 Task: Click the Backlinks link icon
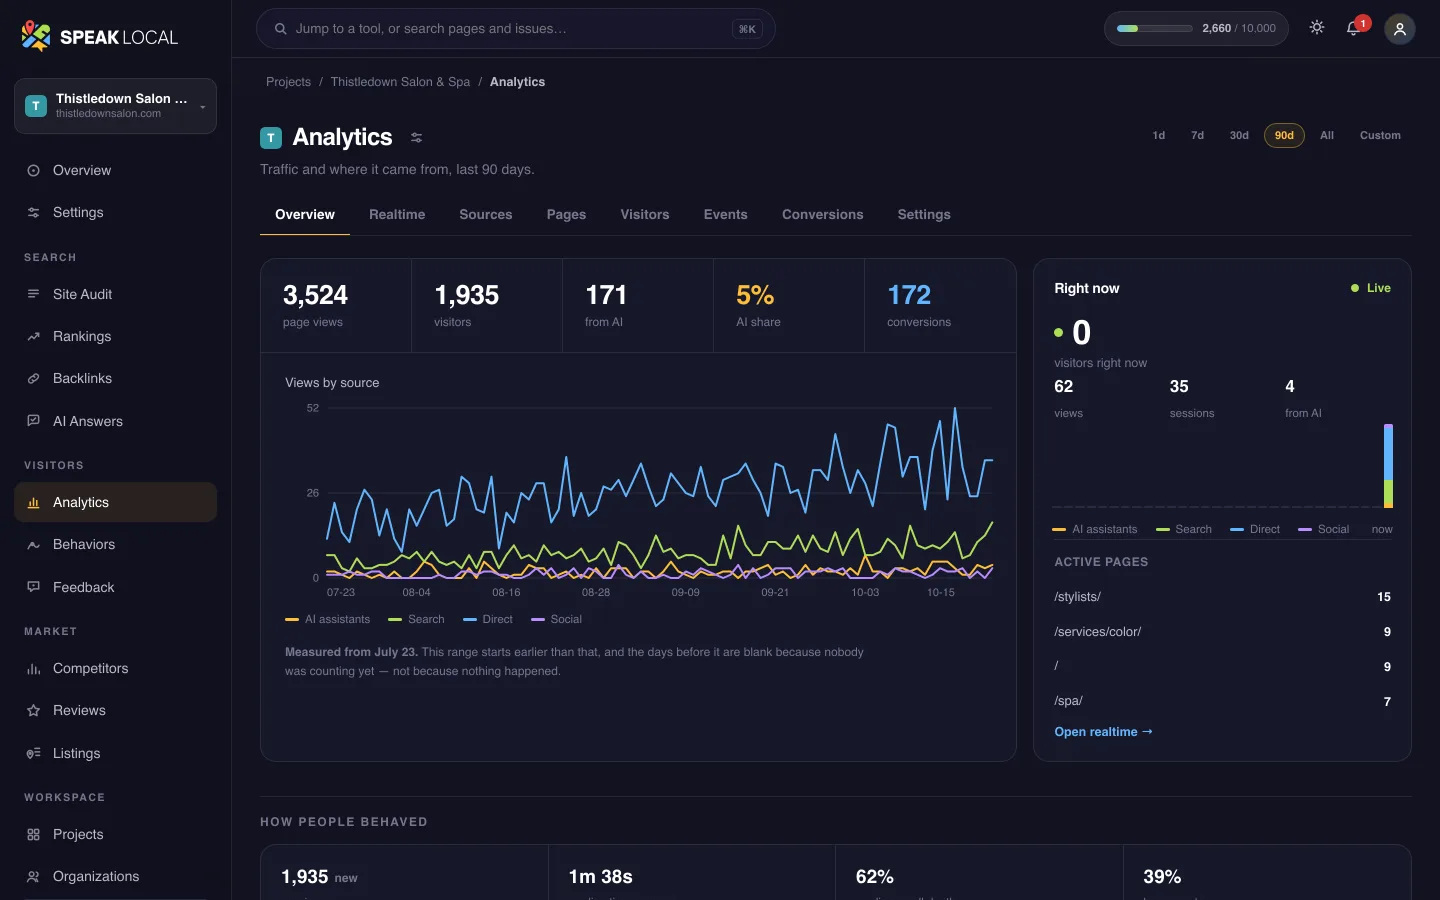33,379
